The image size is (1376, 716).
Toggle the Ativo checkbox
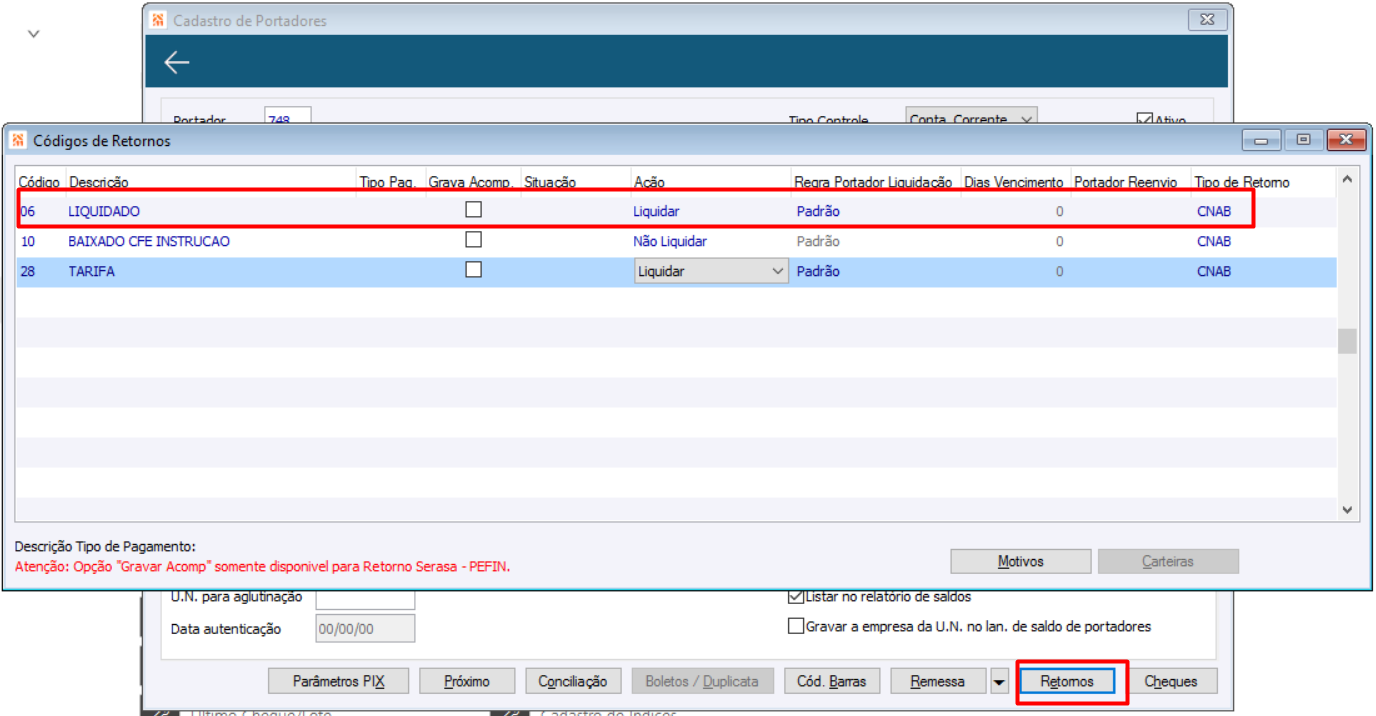point(1144,120)
